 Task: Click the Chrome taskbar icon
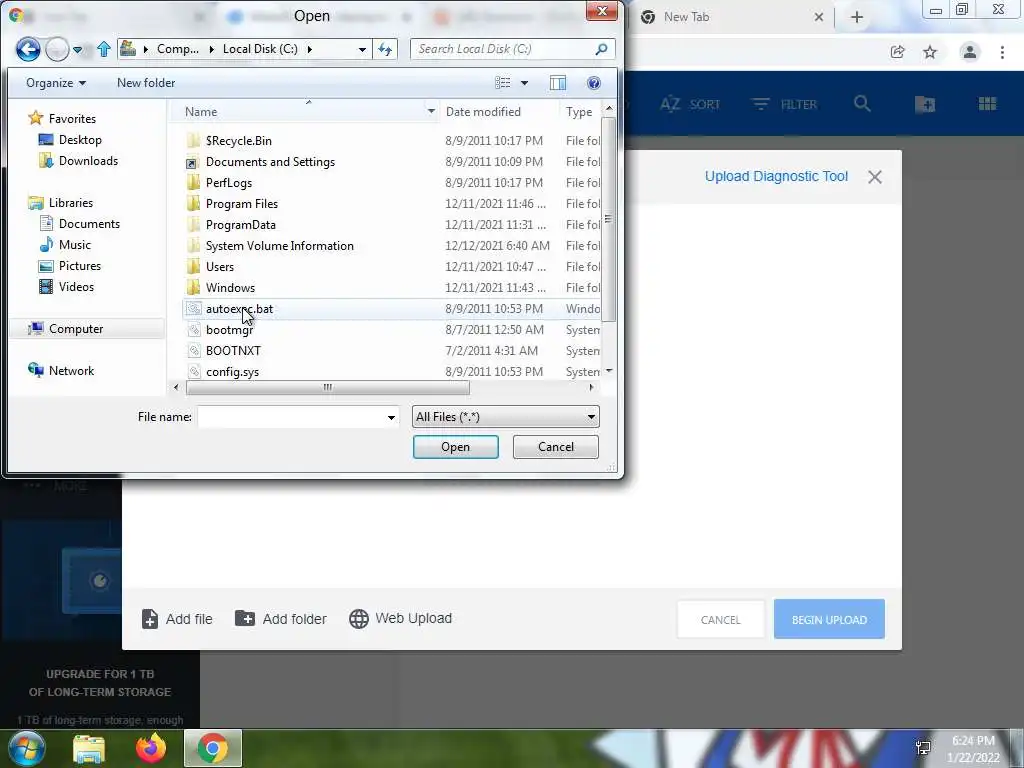point(213,749)
